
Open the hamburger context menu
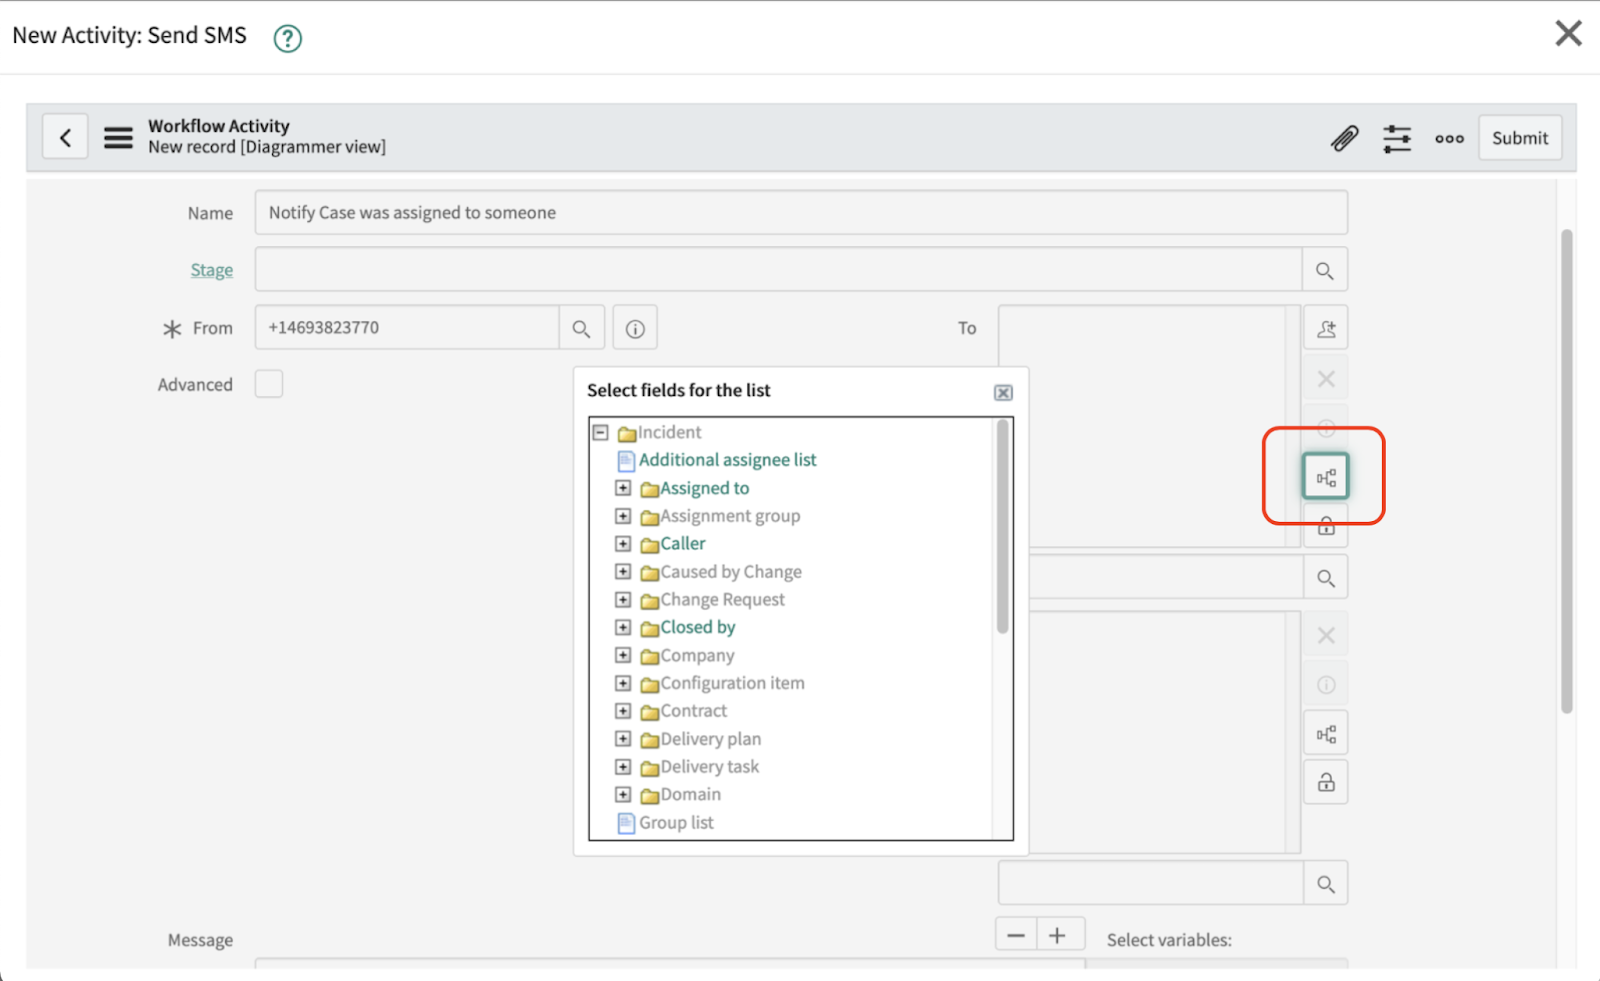118,137
